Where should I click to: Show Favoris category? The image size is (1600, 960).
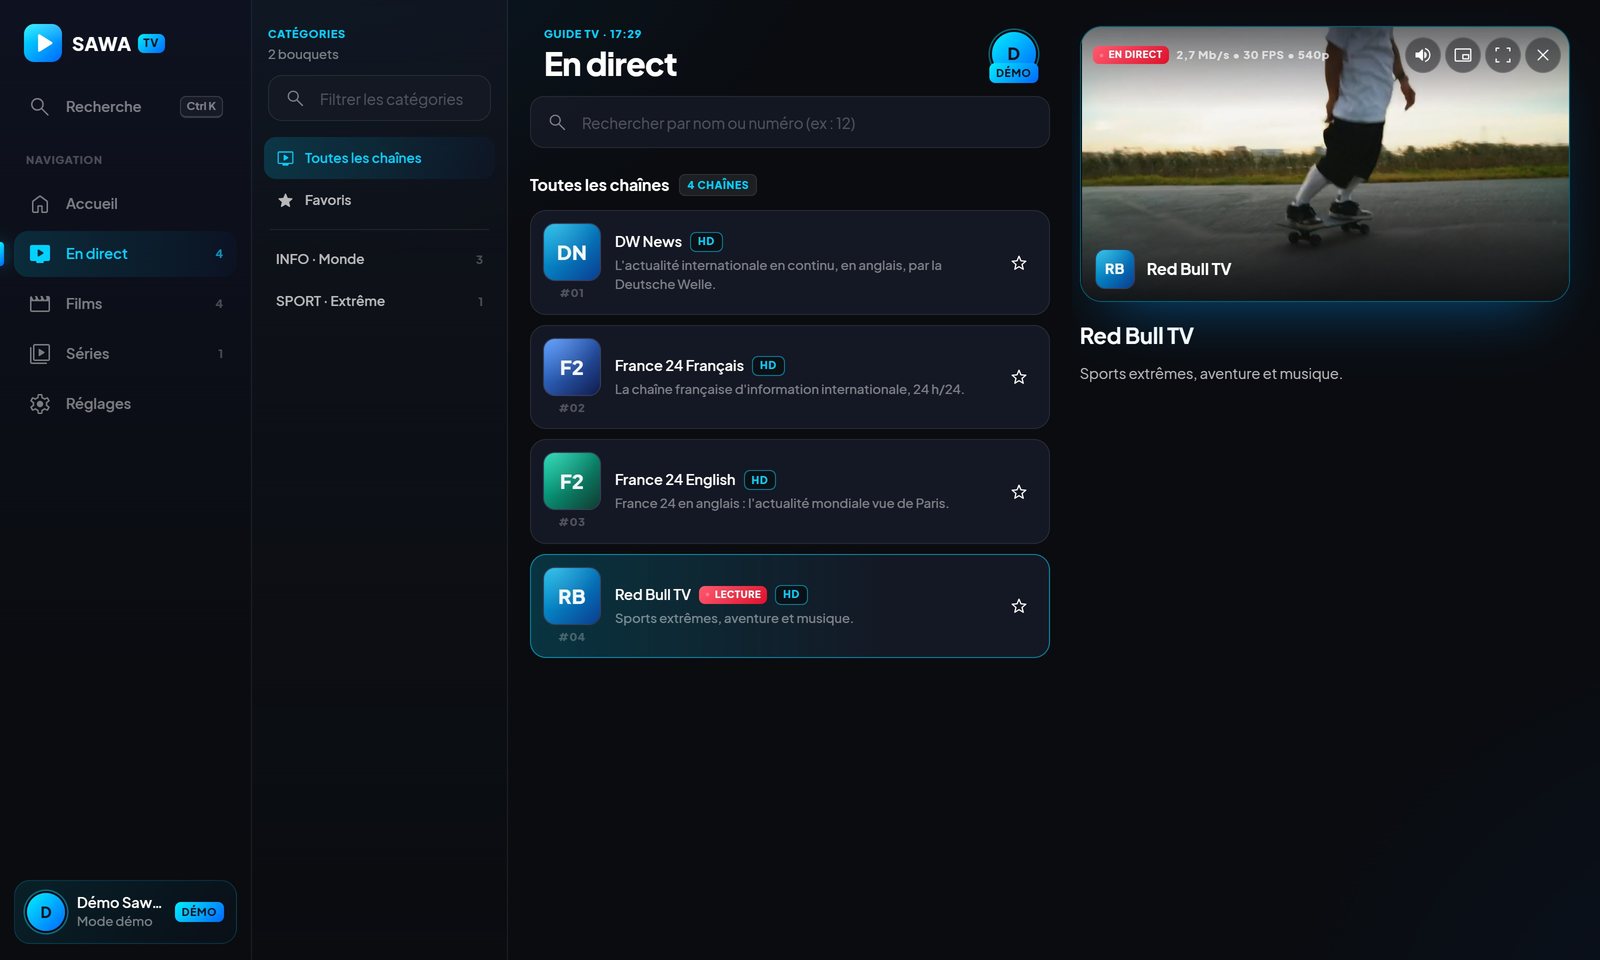379,200
